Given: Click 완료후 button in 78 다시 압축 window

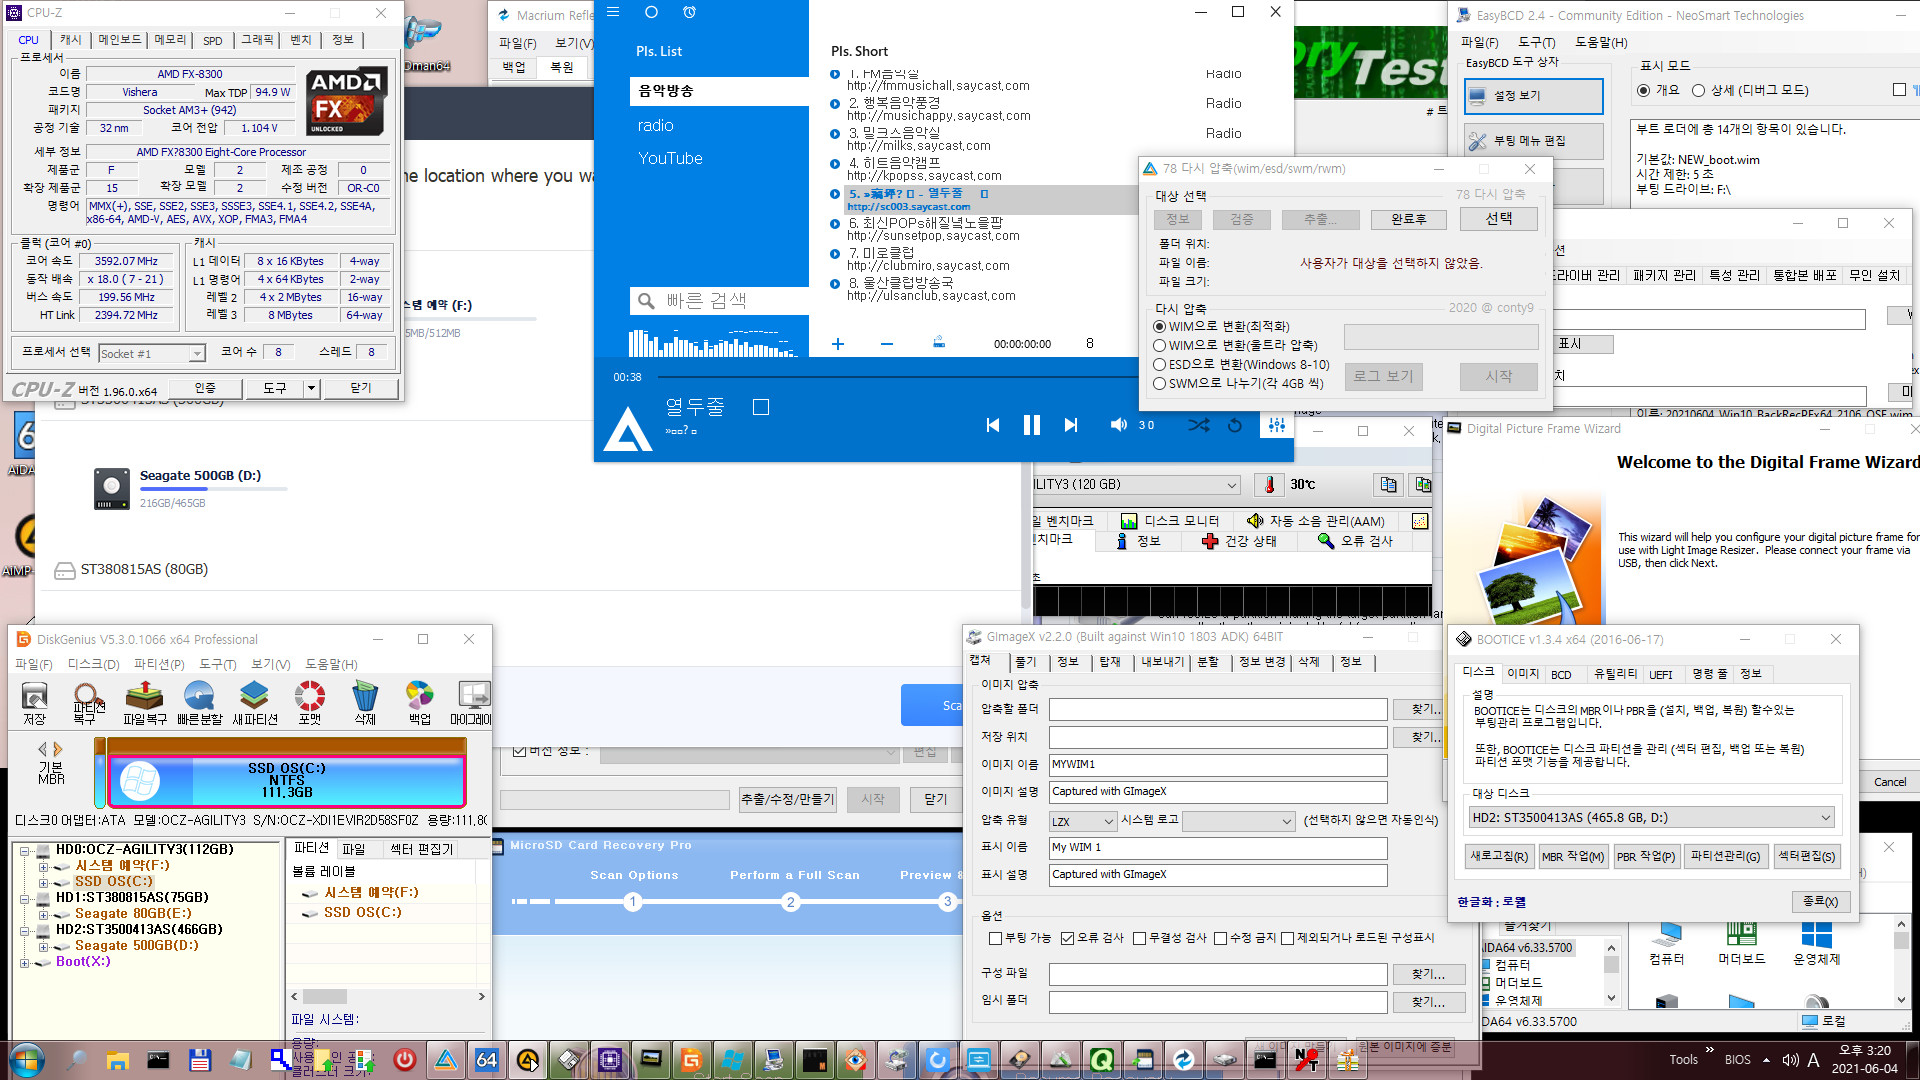Looking at the screenshot, I should [x=1409, y=219].
